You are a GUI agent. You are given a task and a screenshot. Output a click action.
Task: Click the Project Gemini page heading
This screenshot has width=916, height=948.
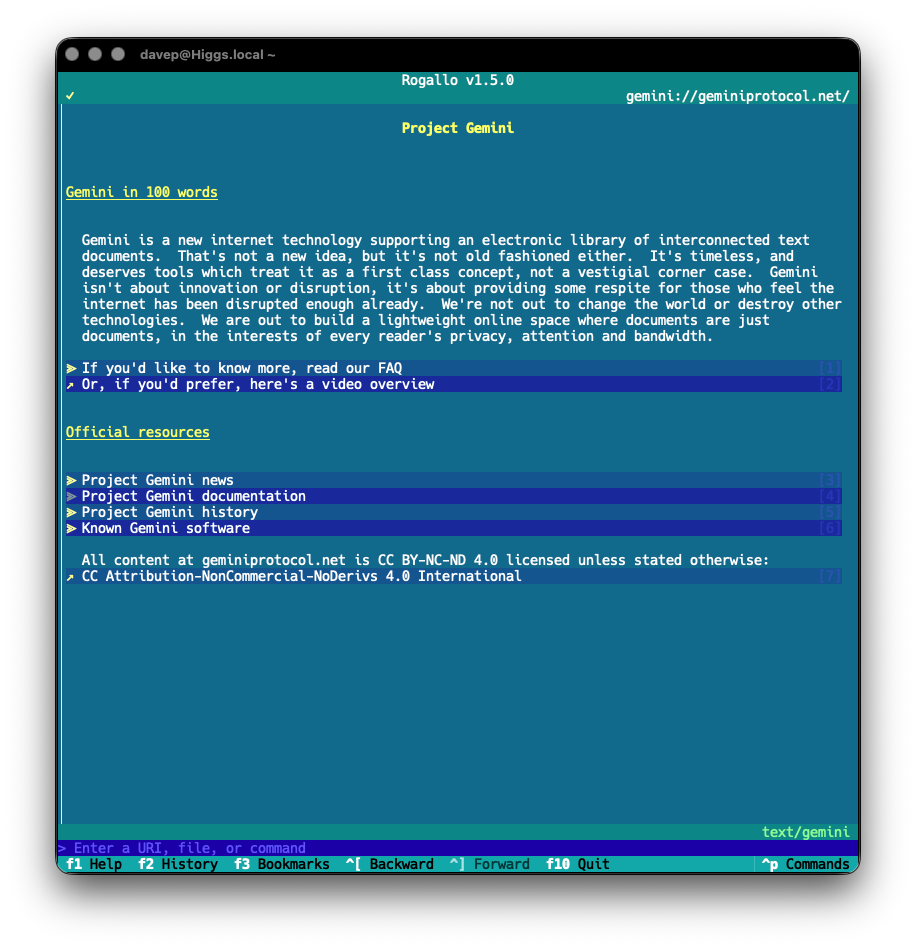[x=458, y=128]
